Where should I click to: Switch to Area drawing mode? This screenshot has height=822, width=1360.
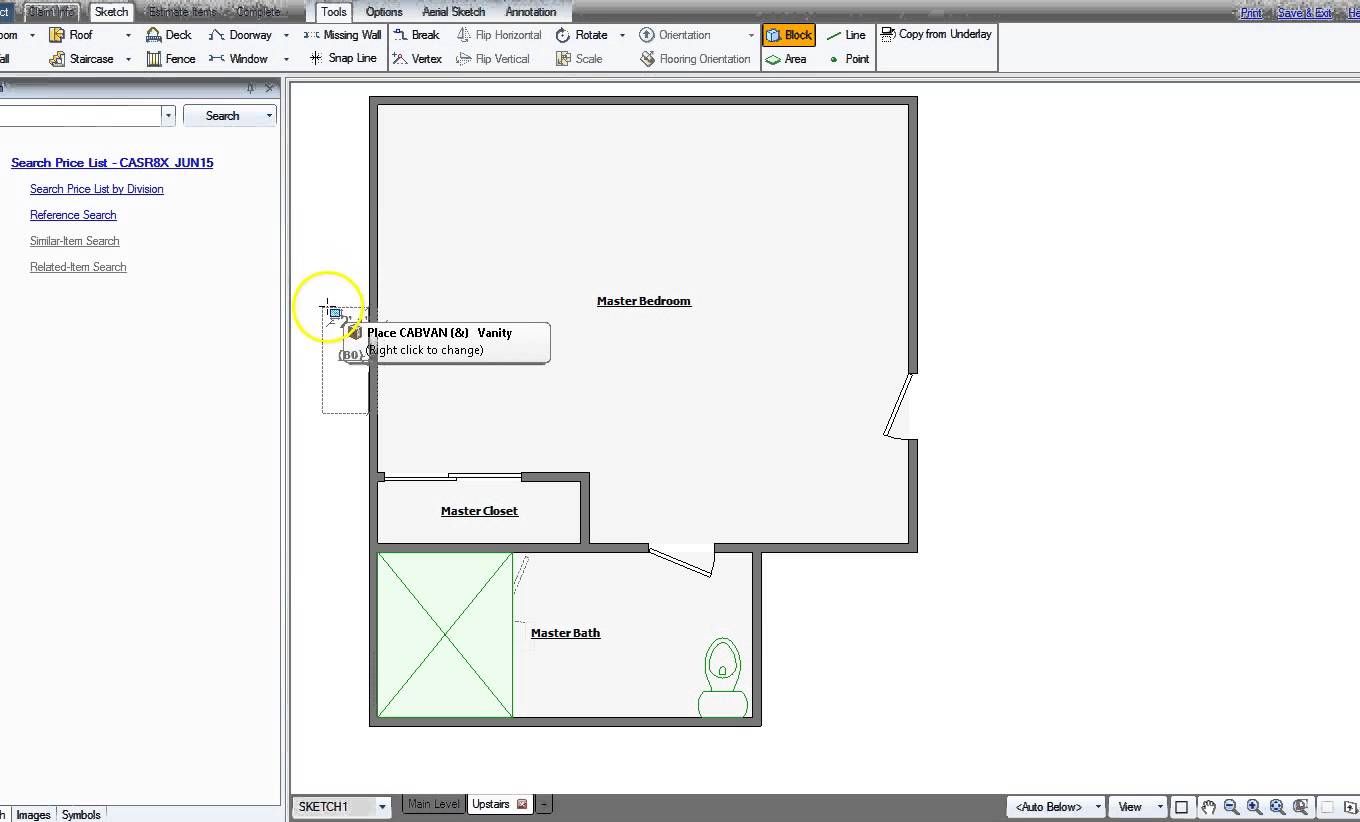[x=788, y=58]
